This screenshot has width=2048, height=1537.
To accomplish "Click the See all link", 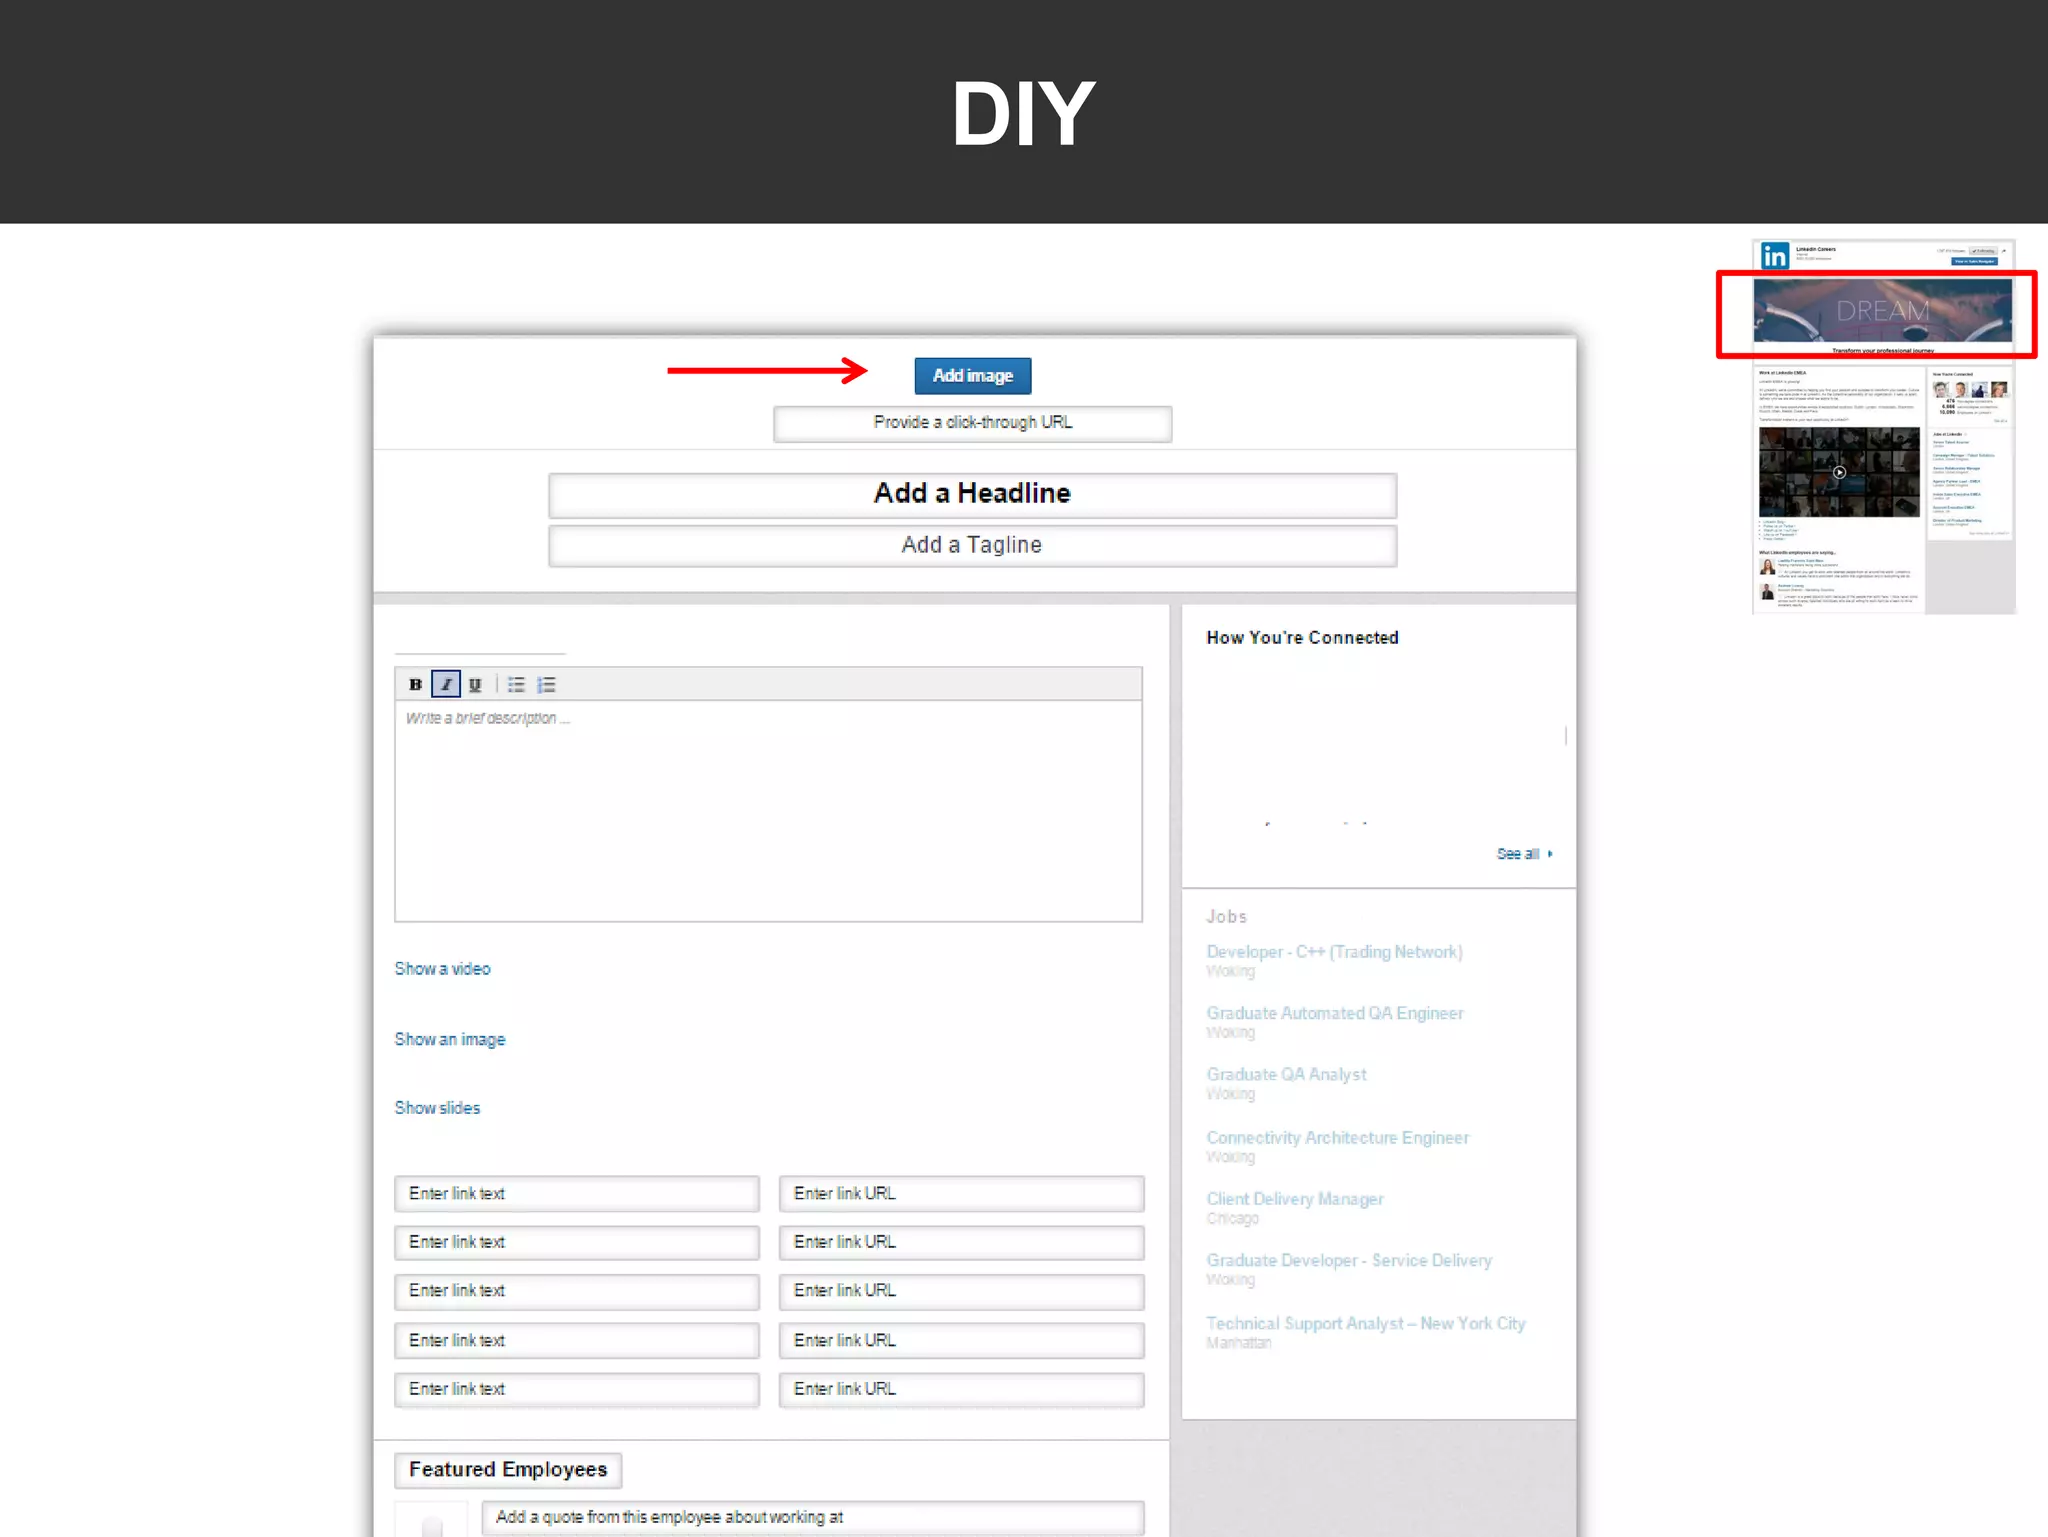I will 1524,854.
